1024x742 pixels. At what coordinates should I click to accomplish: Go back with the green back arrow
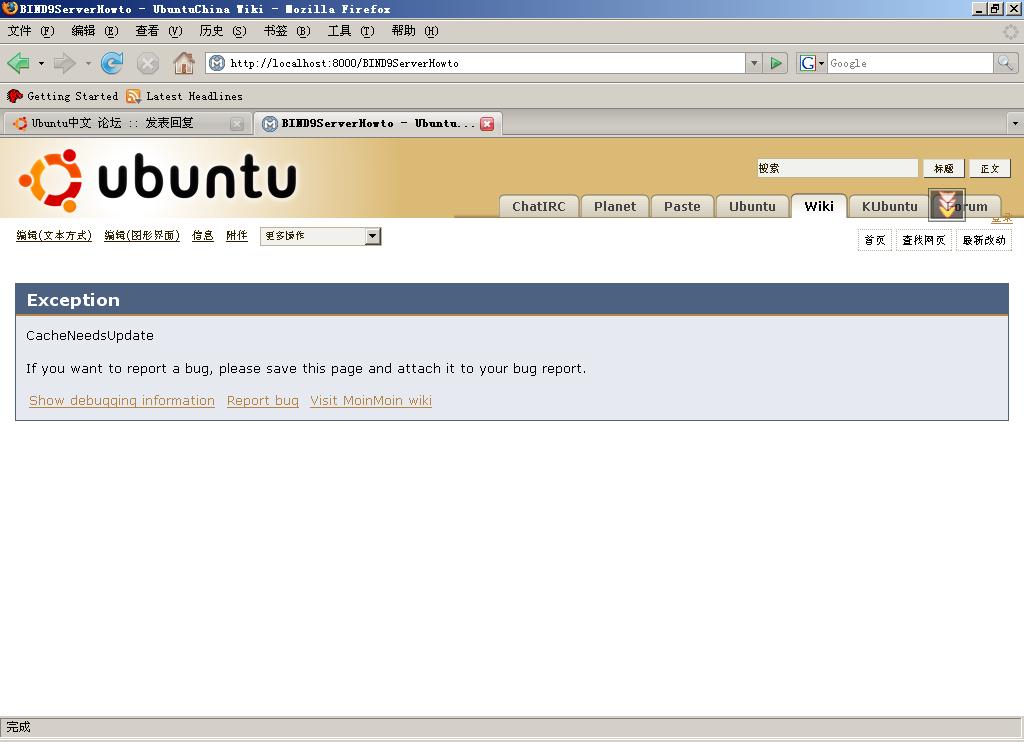(x=18, y=63)
